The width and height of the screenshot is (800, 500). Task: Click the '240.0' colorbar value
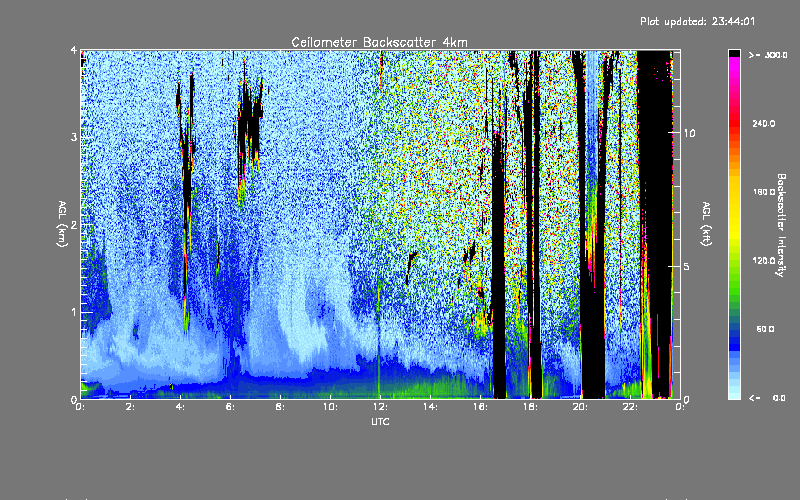(763, 124)
